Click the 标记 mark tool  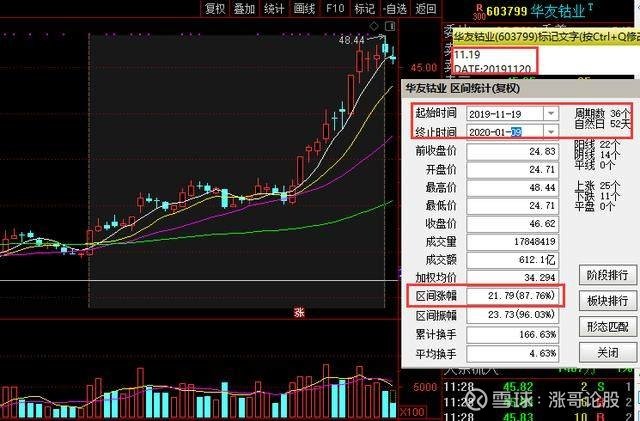[364, 9]
